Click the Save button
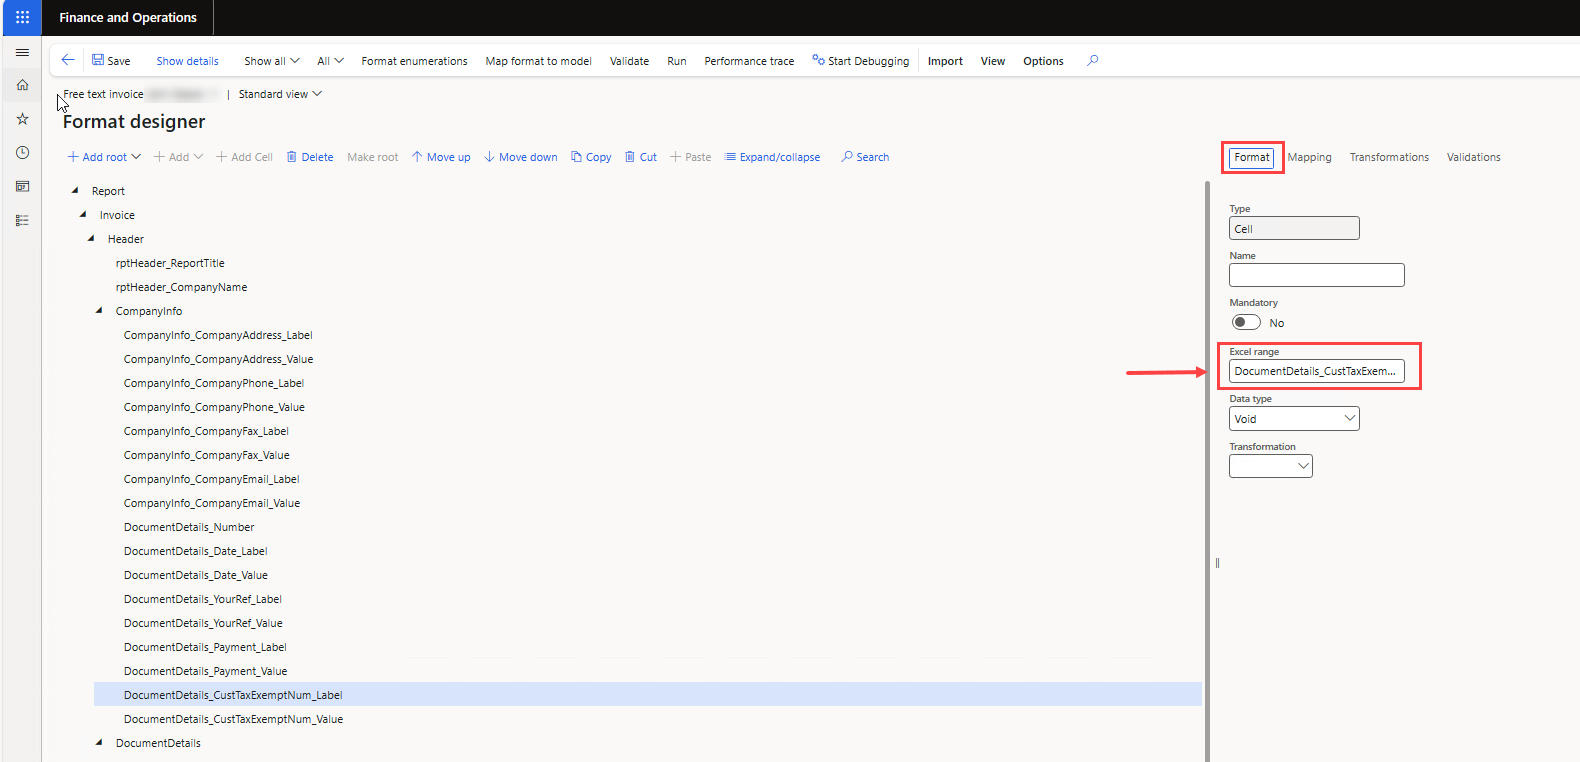The image size is (1580, 762). click(x=111, y=61)
